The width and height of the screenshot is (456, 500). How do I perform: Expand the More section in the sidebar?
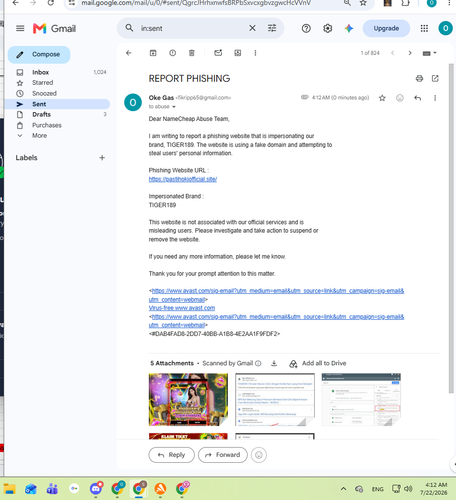(x=39, y=136)
